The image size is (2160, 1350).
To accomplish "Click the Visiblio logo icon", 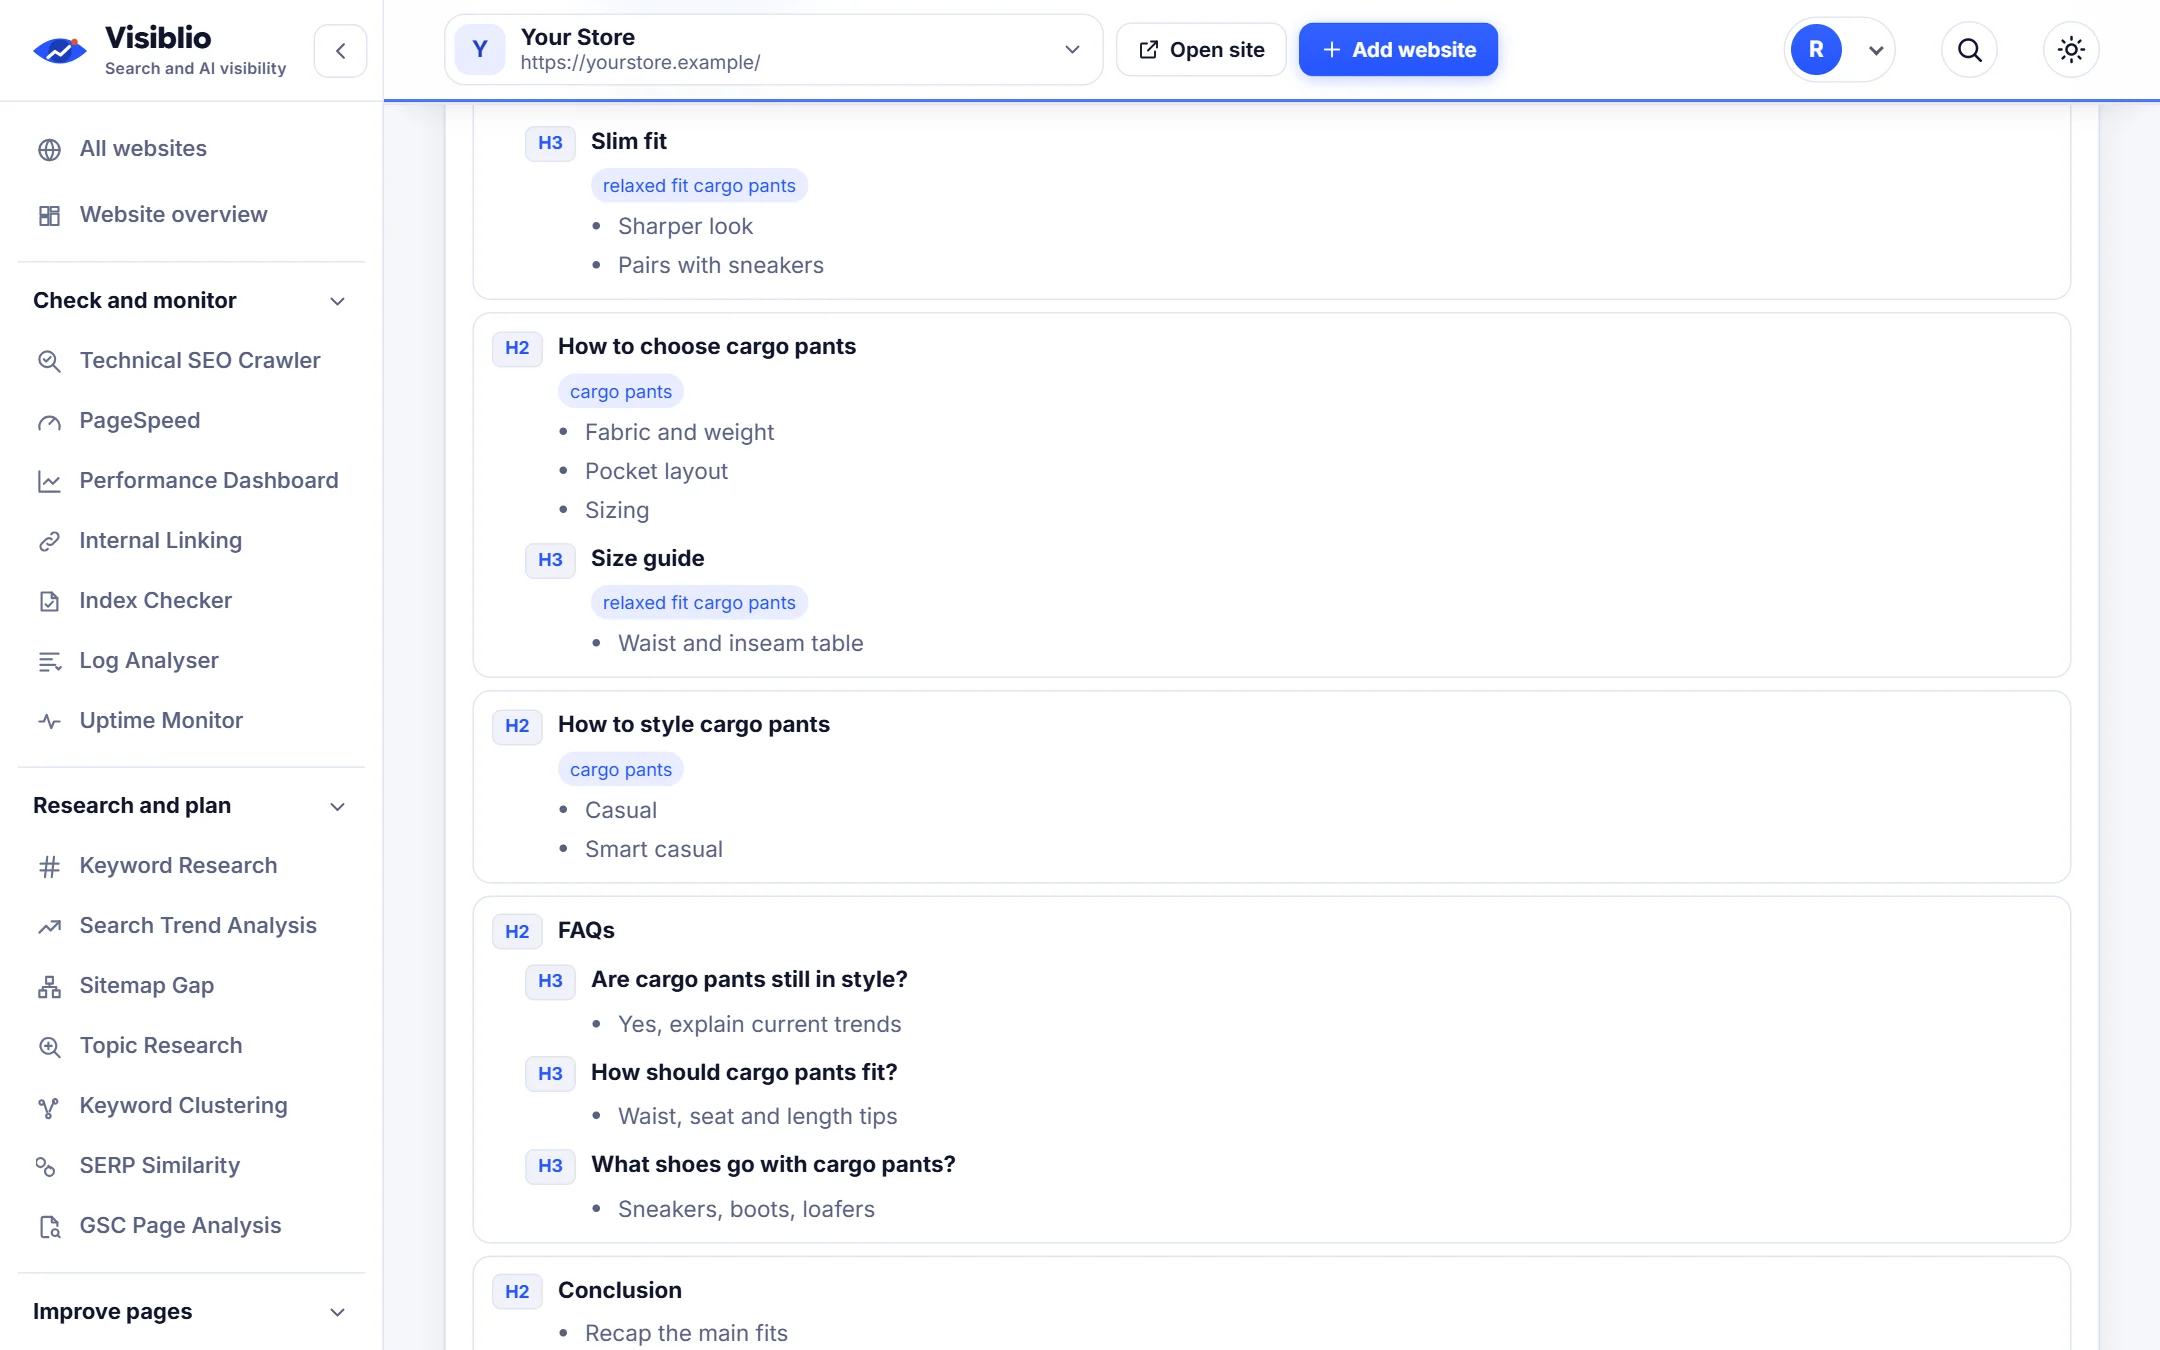I will tap(60, 50).
